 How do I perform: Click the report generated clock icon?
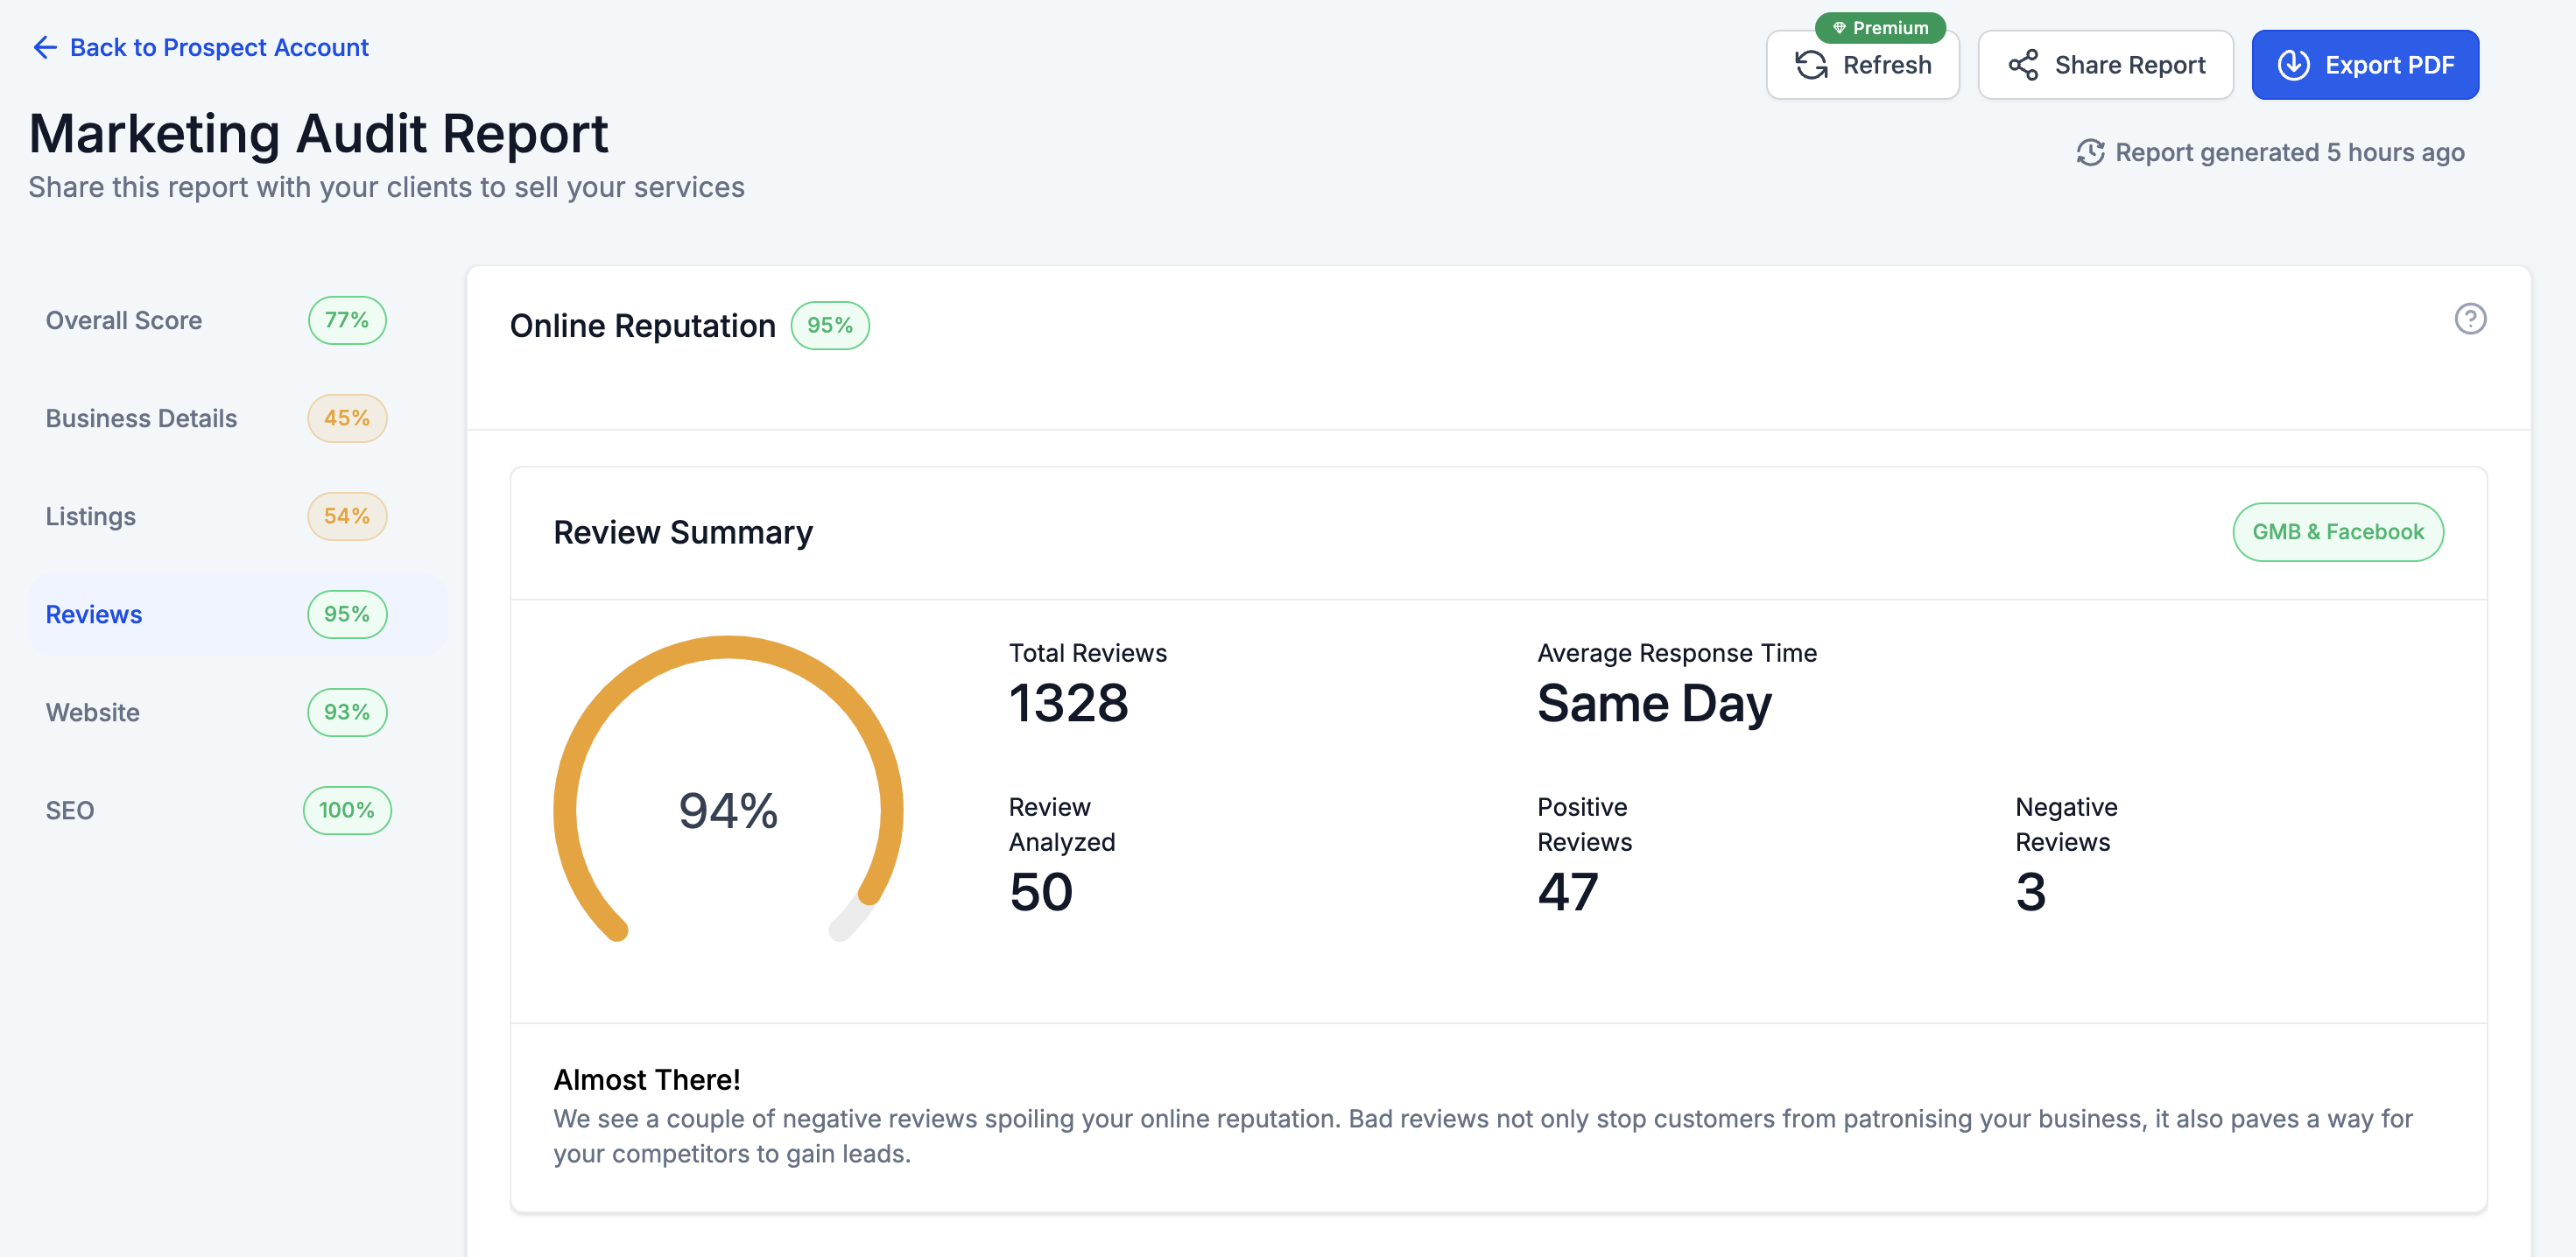click(2090, 153)
